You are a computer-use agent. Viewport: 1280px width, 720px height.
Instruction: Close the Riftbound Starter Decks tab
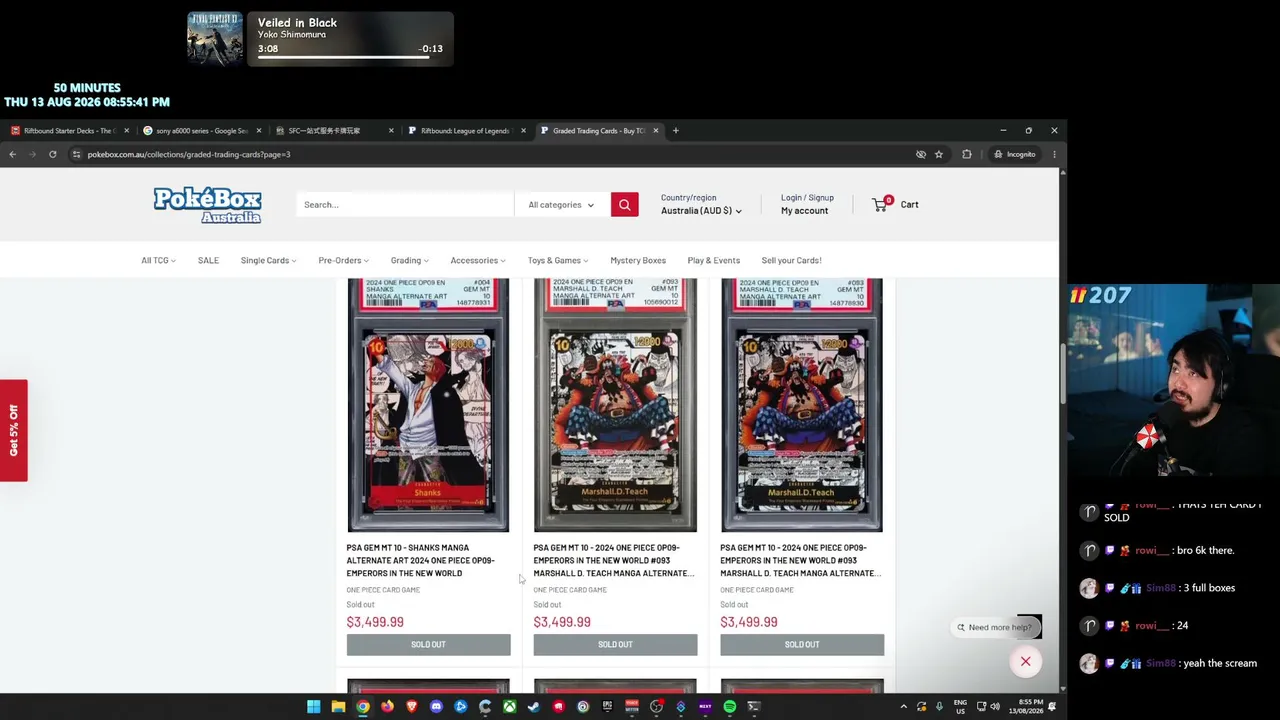coord(126,130)
